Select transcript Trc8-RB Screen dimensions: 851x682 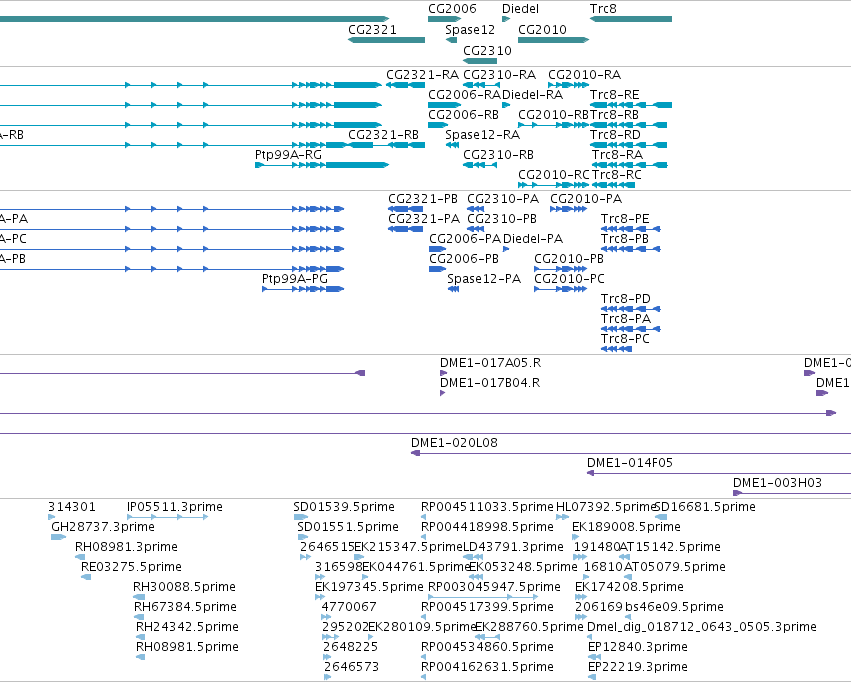[x=628, y=125]
